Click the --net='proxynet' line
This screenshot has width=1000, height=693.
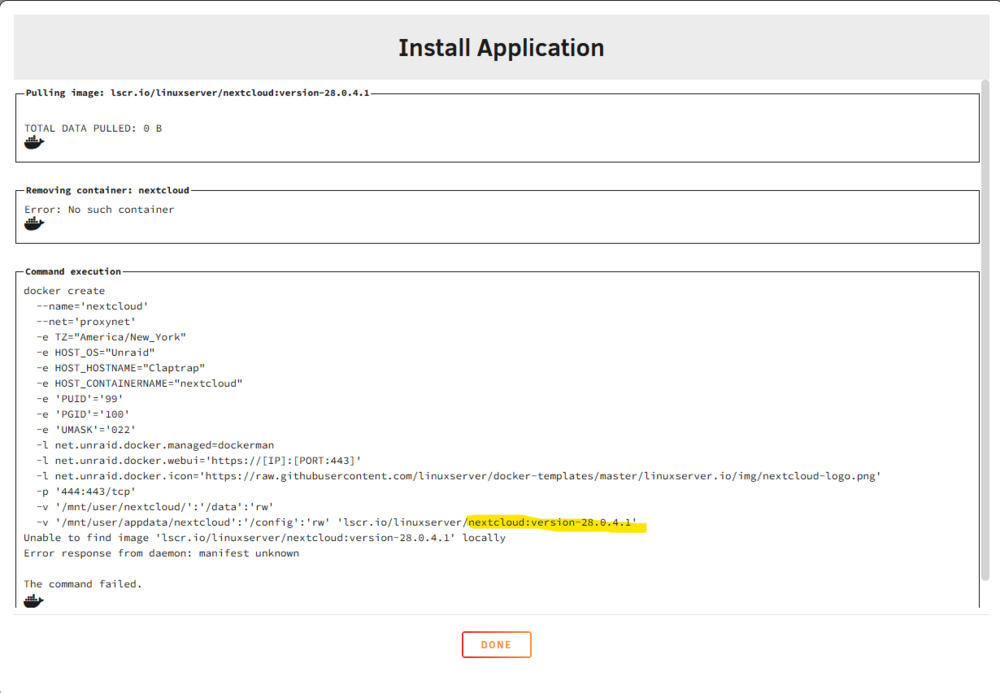[85, 321]
